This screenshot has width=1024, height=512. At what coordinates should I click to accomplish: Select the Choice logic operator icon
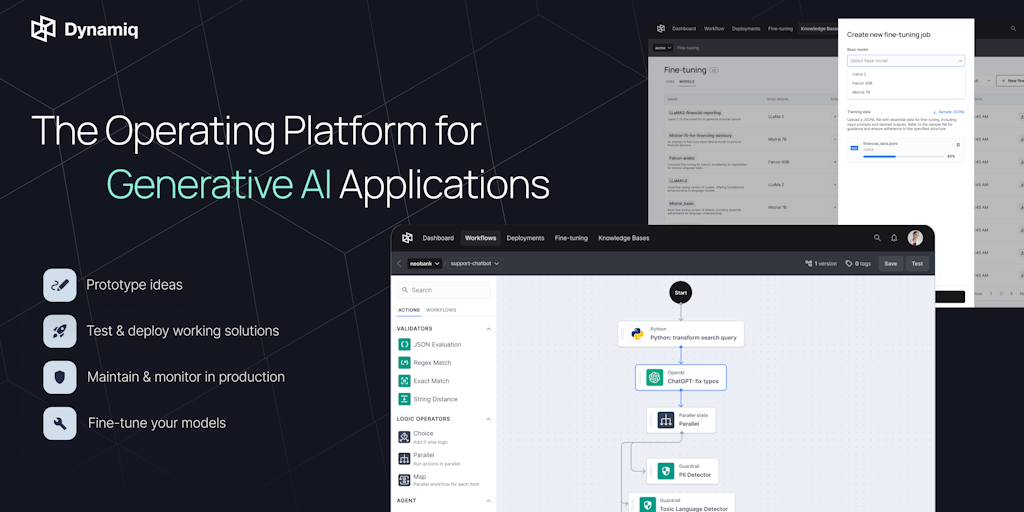pos(404,437)
